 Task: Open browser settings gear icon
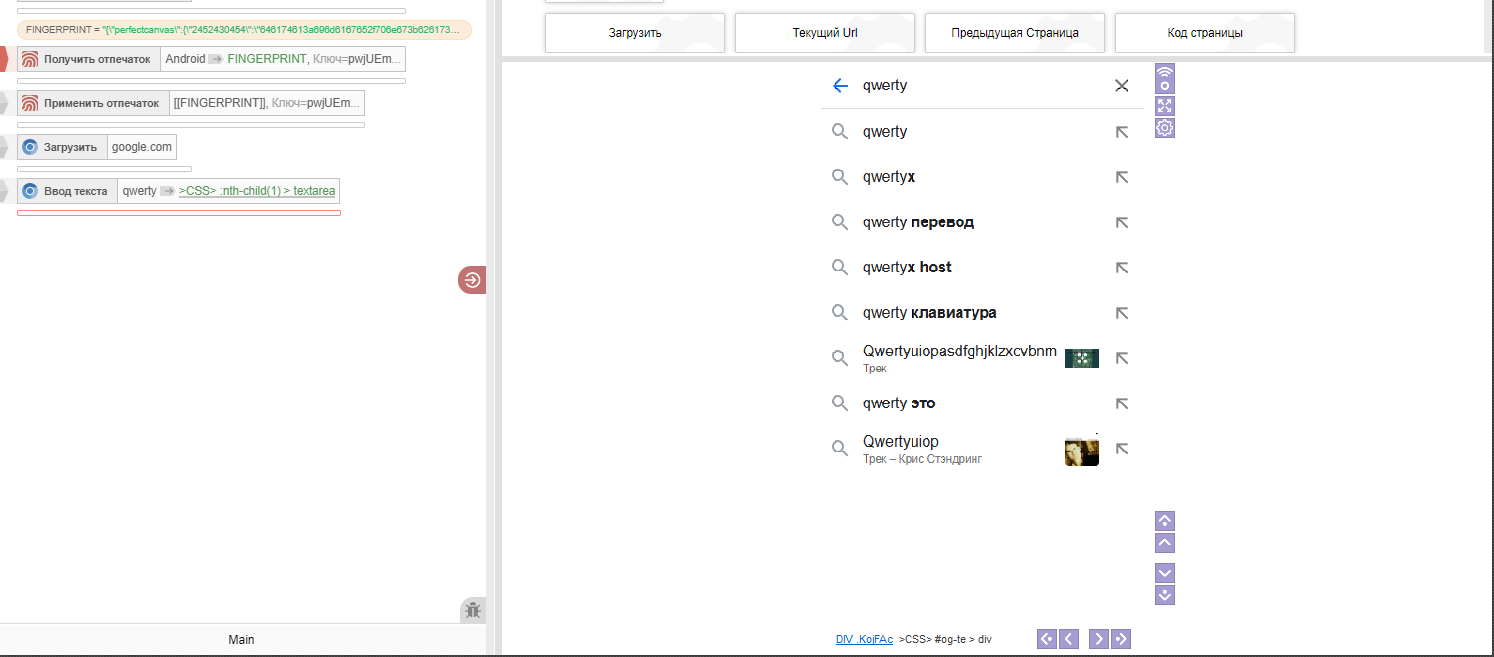(x=1165, y=128)
